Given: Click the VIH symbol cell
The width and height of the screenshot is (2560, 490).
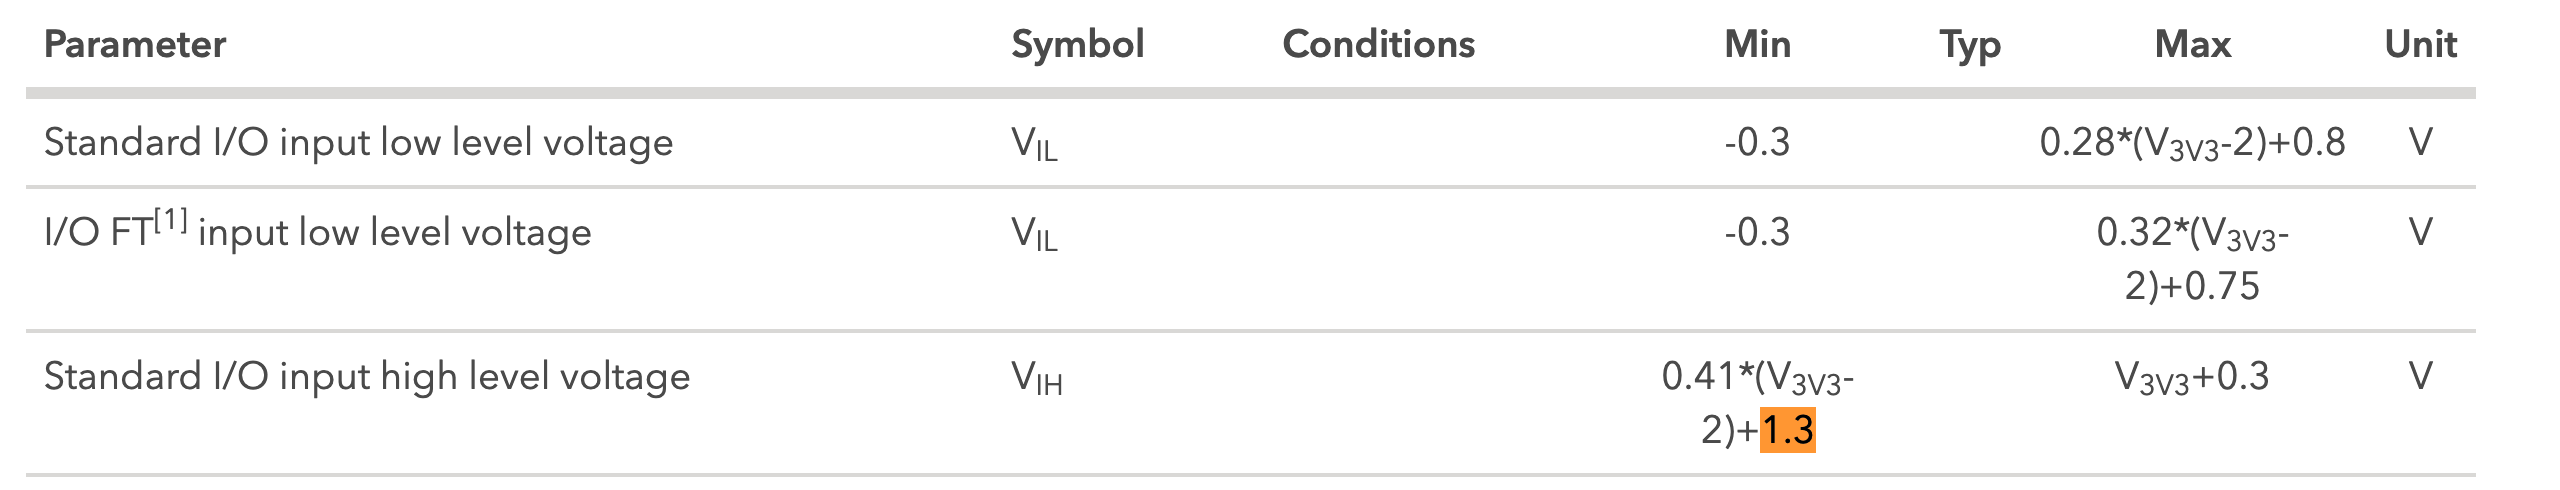Looking at the screenshot, I should coord(1037,379).
